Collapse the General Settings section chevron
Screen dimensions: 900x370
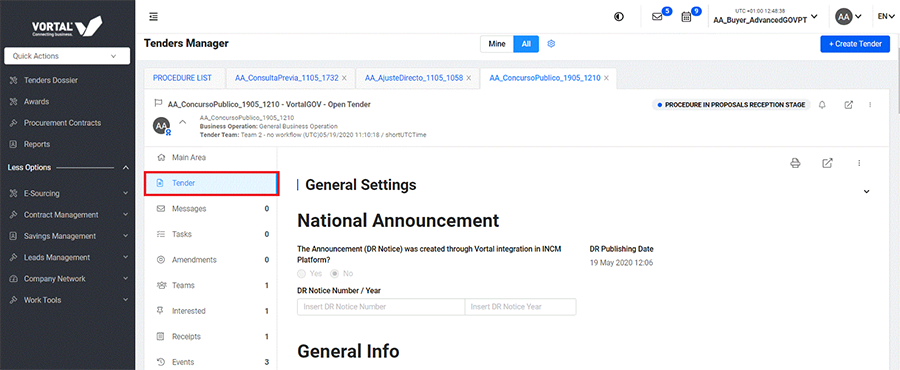867,192
